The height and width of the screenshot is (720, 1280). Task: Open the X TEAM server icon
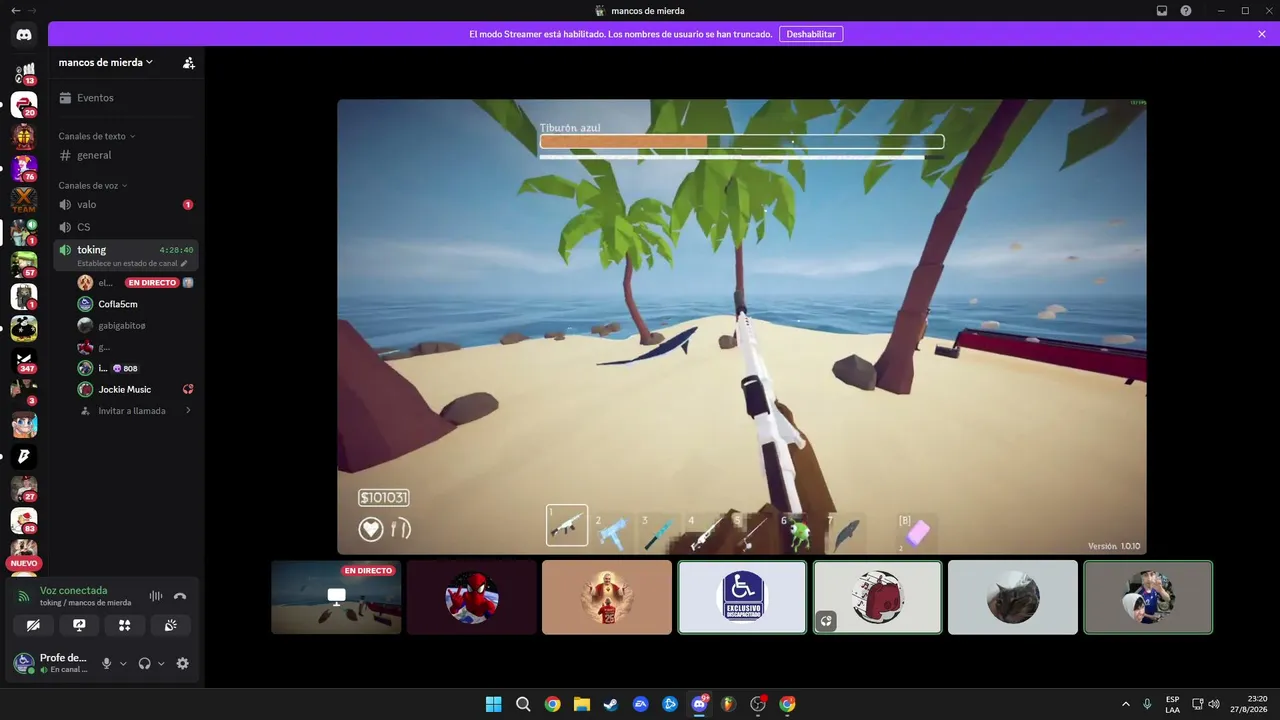click(x=24, y=200)
